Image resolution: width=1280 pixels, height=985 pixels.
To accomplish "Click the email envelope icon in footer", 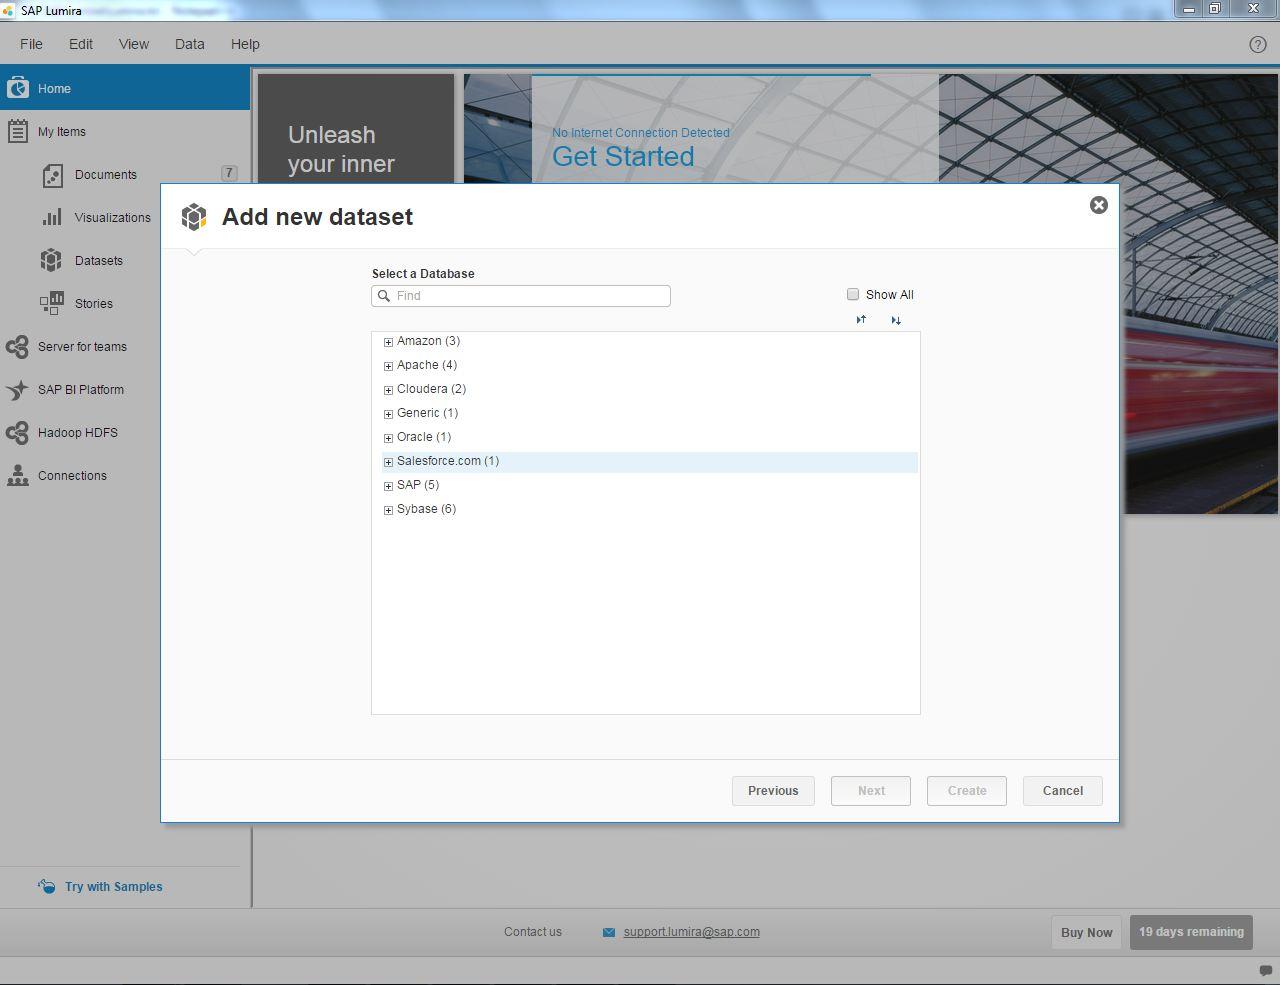I will point(609,932).
